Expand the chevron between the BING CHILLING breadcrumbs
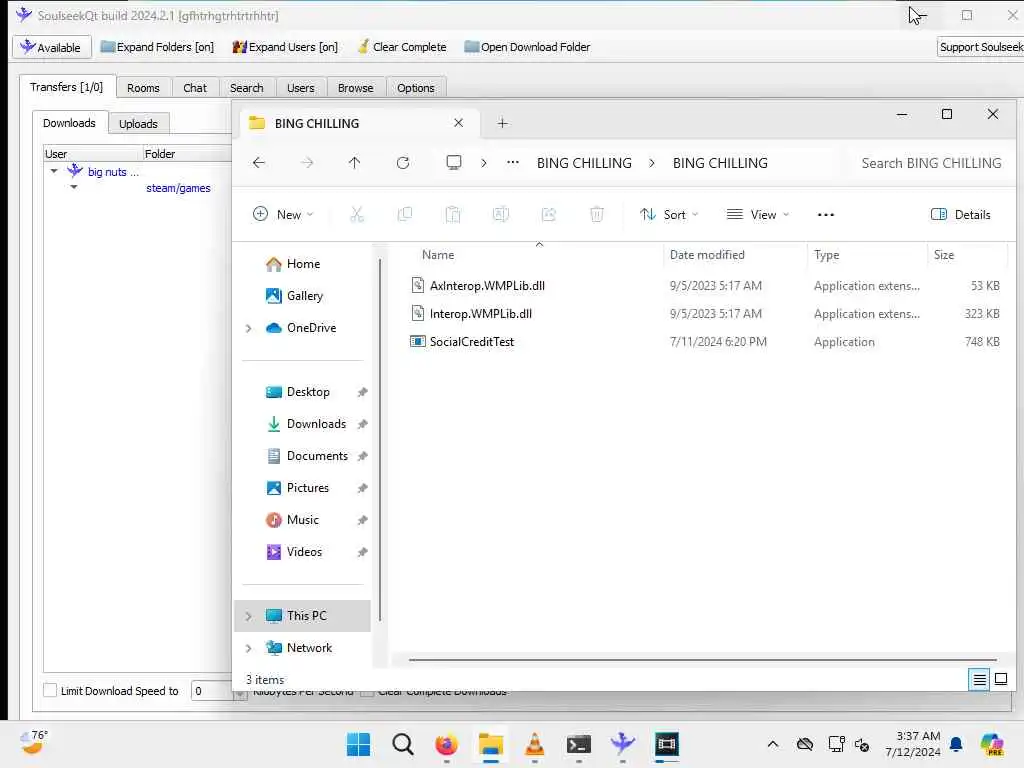 tap(651, 163)
